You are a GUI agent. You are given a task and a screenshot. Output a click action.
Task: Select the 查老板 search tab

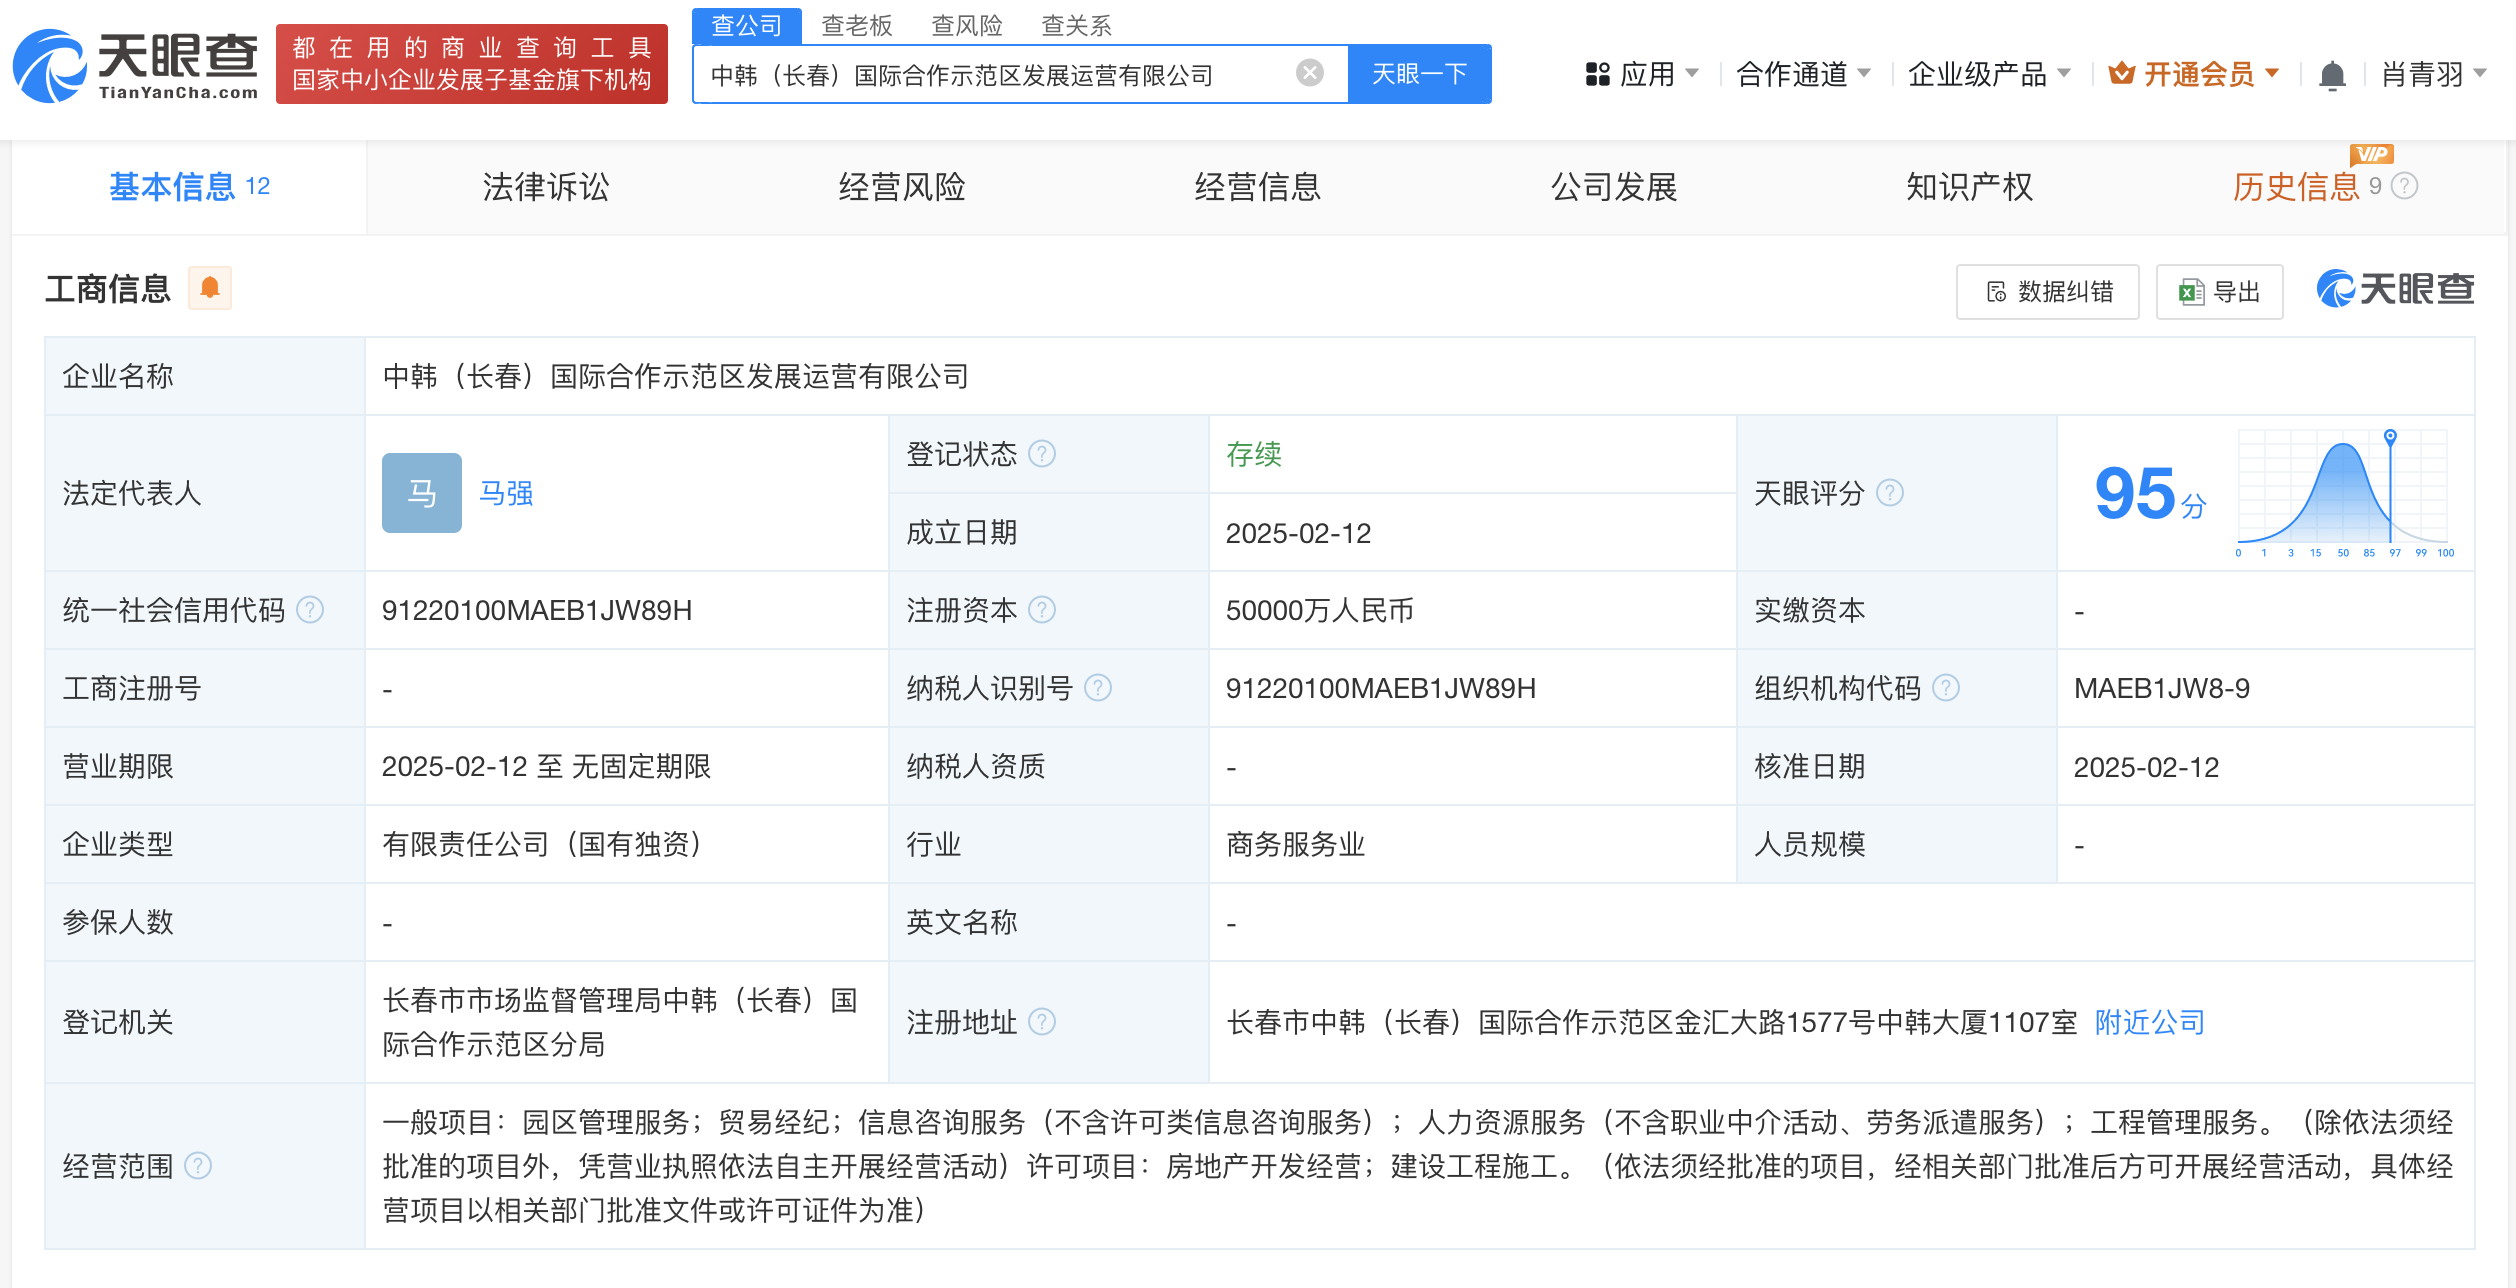tap(856, 25)
